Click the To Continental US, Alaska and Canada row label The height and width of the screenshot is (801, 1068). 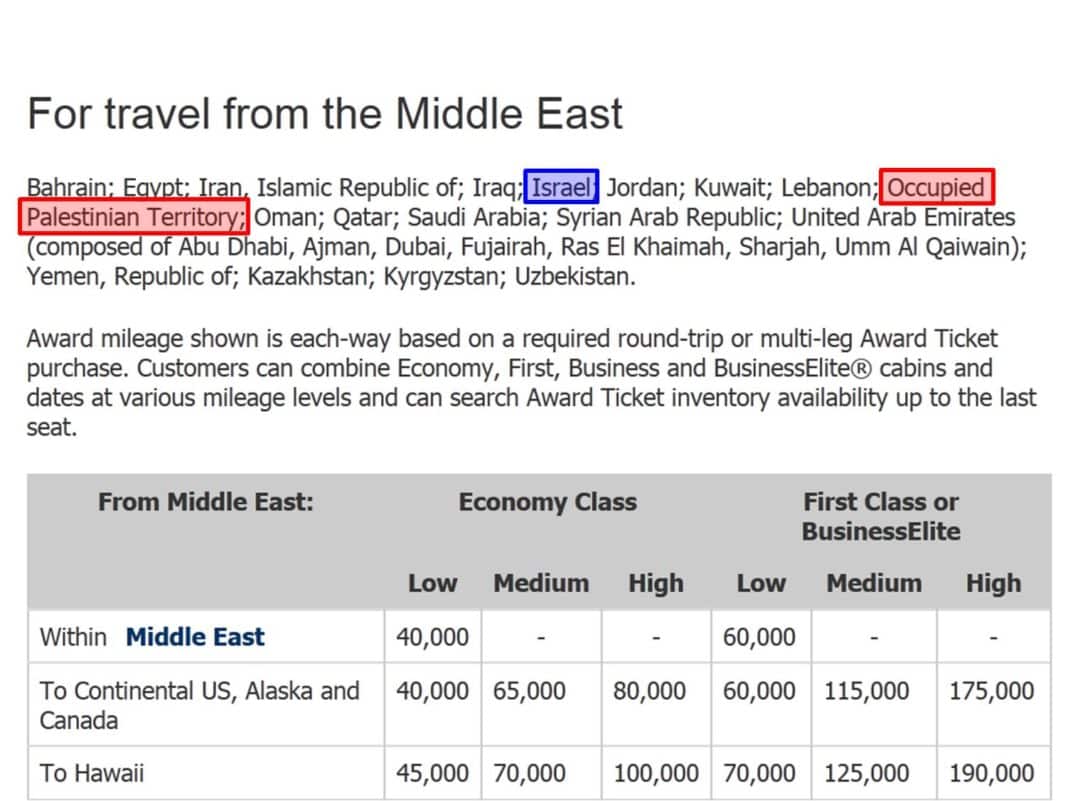(200, 705)
